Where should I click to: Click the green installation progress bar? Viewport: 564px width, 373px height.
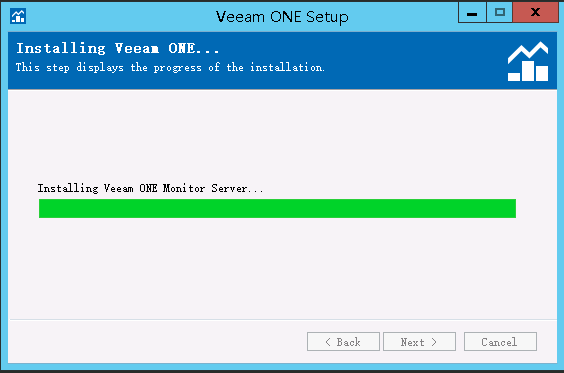pyautogui.click(x=277, y=208)
